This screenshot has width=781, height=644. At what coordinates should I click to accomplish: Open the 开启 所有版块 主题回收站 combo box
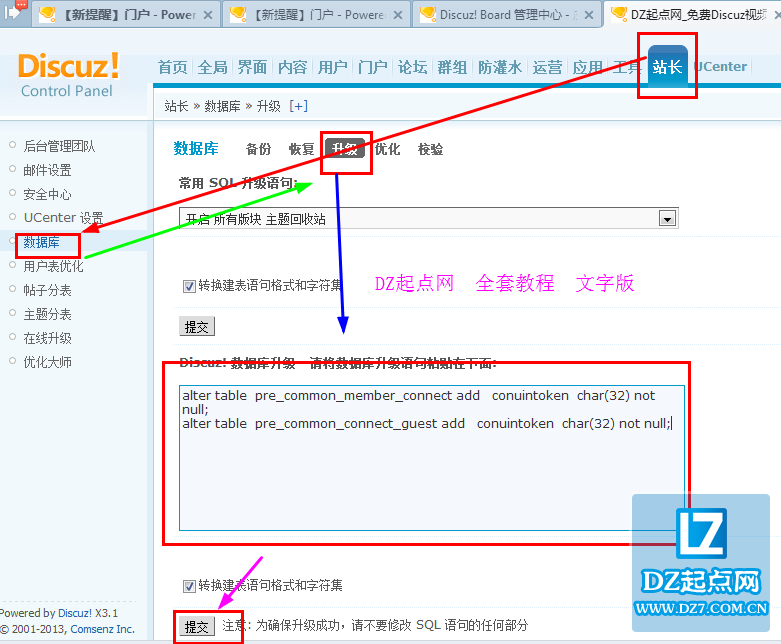coord(428,219)
